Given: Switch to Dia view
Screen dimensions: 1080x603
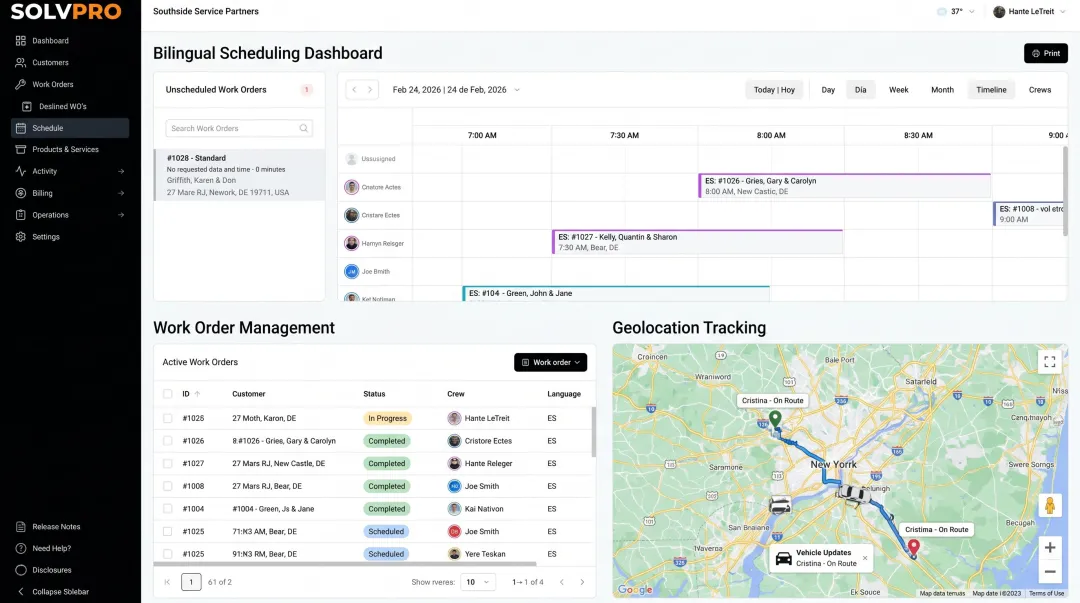Looking at the screenshot, I should point(860,90).
